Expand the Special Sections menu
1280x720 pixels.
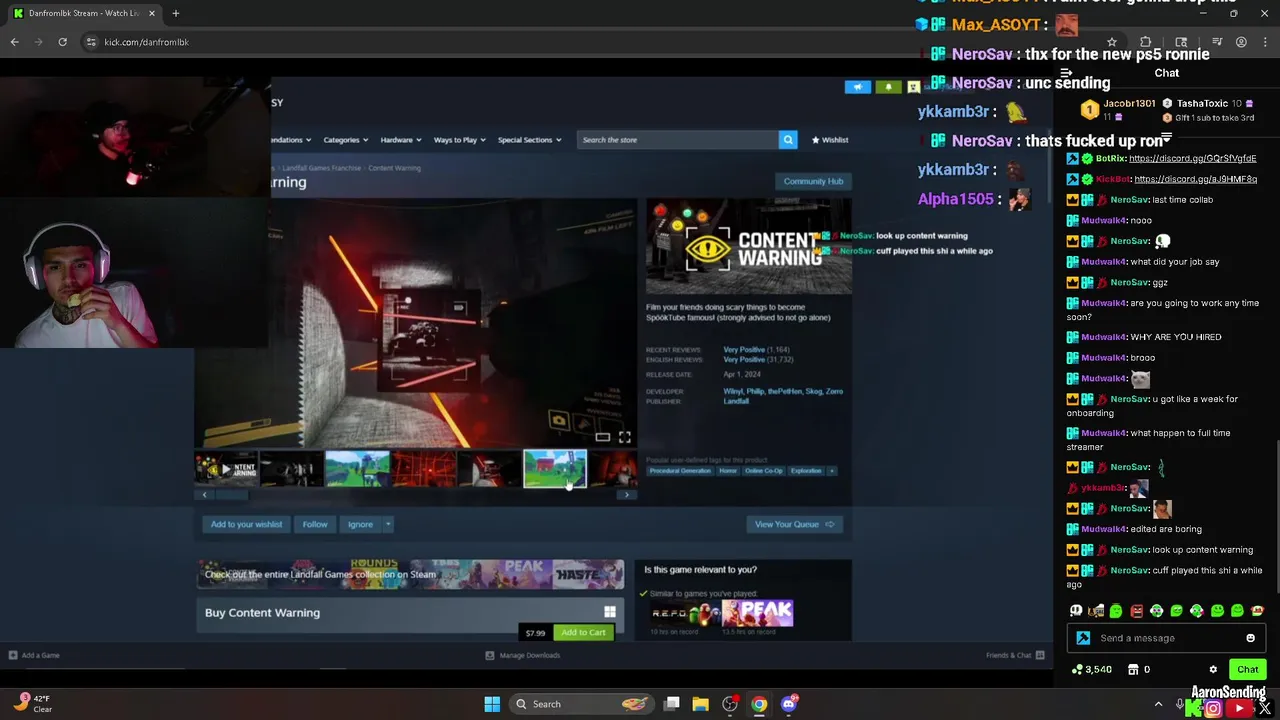(x=529, y=140)
